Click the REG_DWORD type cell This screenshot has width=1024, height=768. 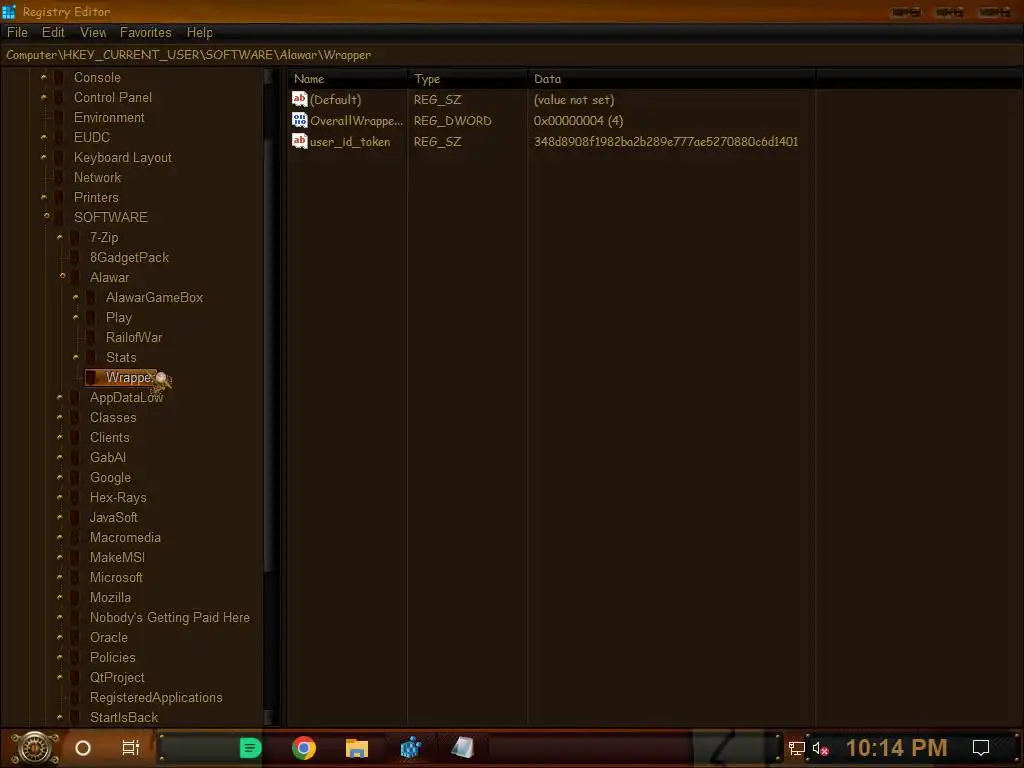pyautogui.click(x=452, y=121)
